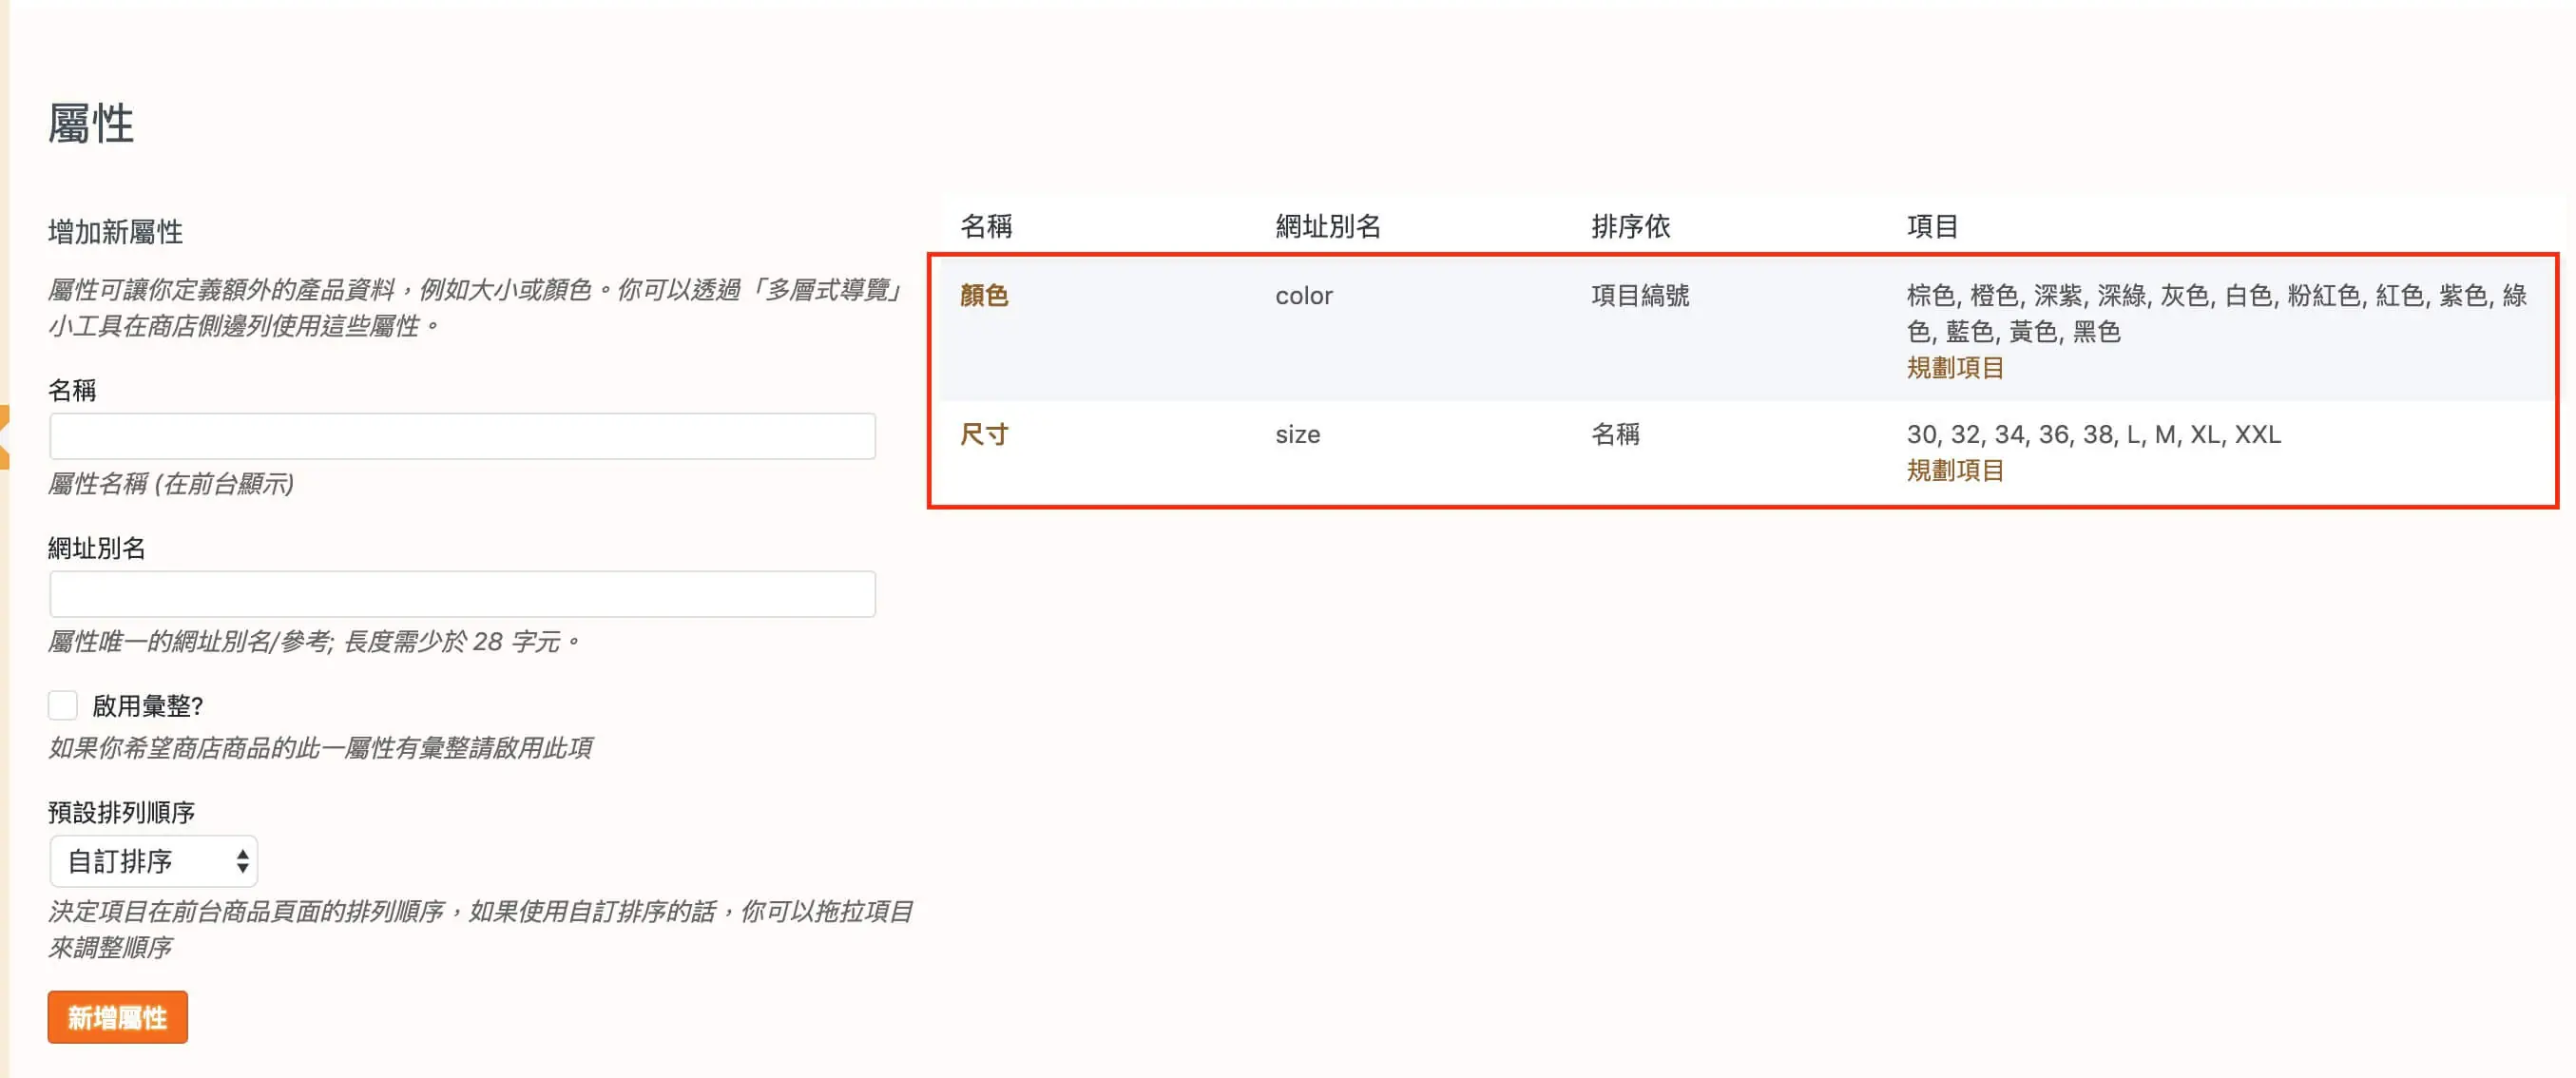Focus the 名稱 input field

(x=462, y=436)
